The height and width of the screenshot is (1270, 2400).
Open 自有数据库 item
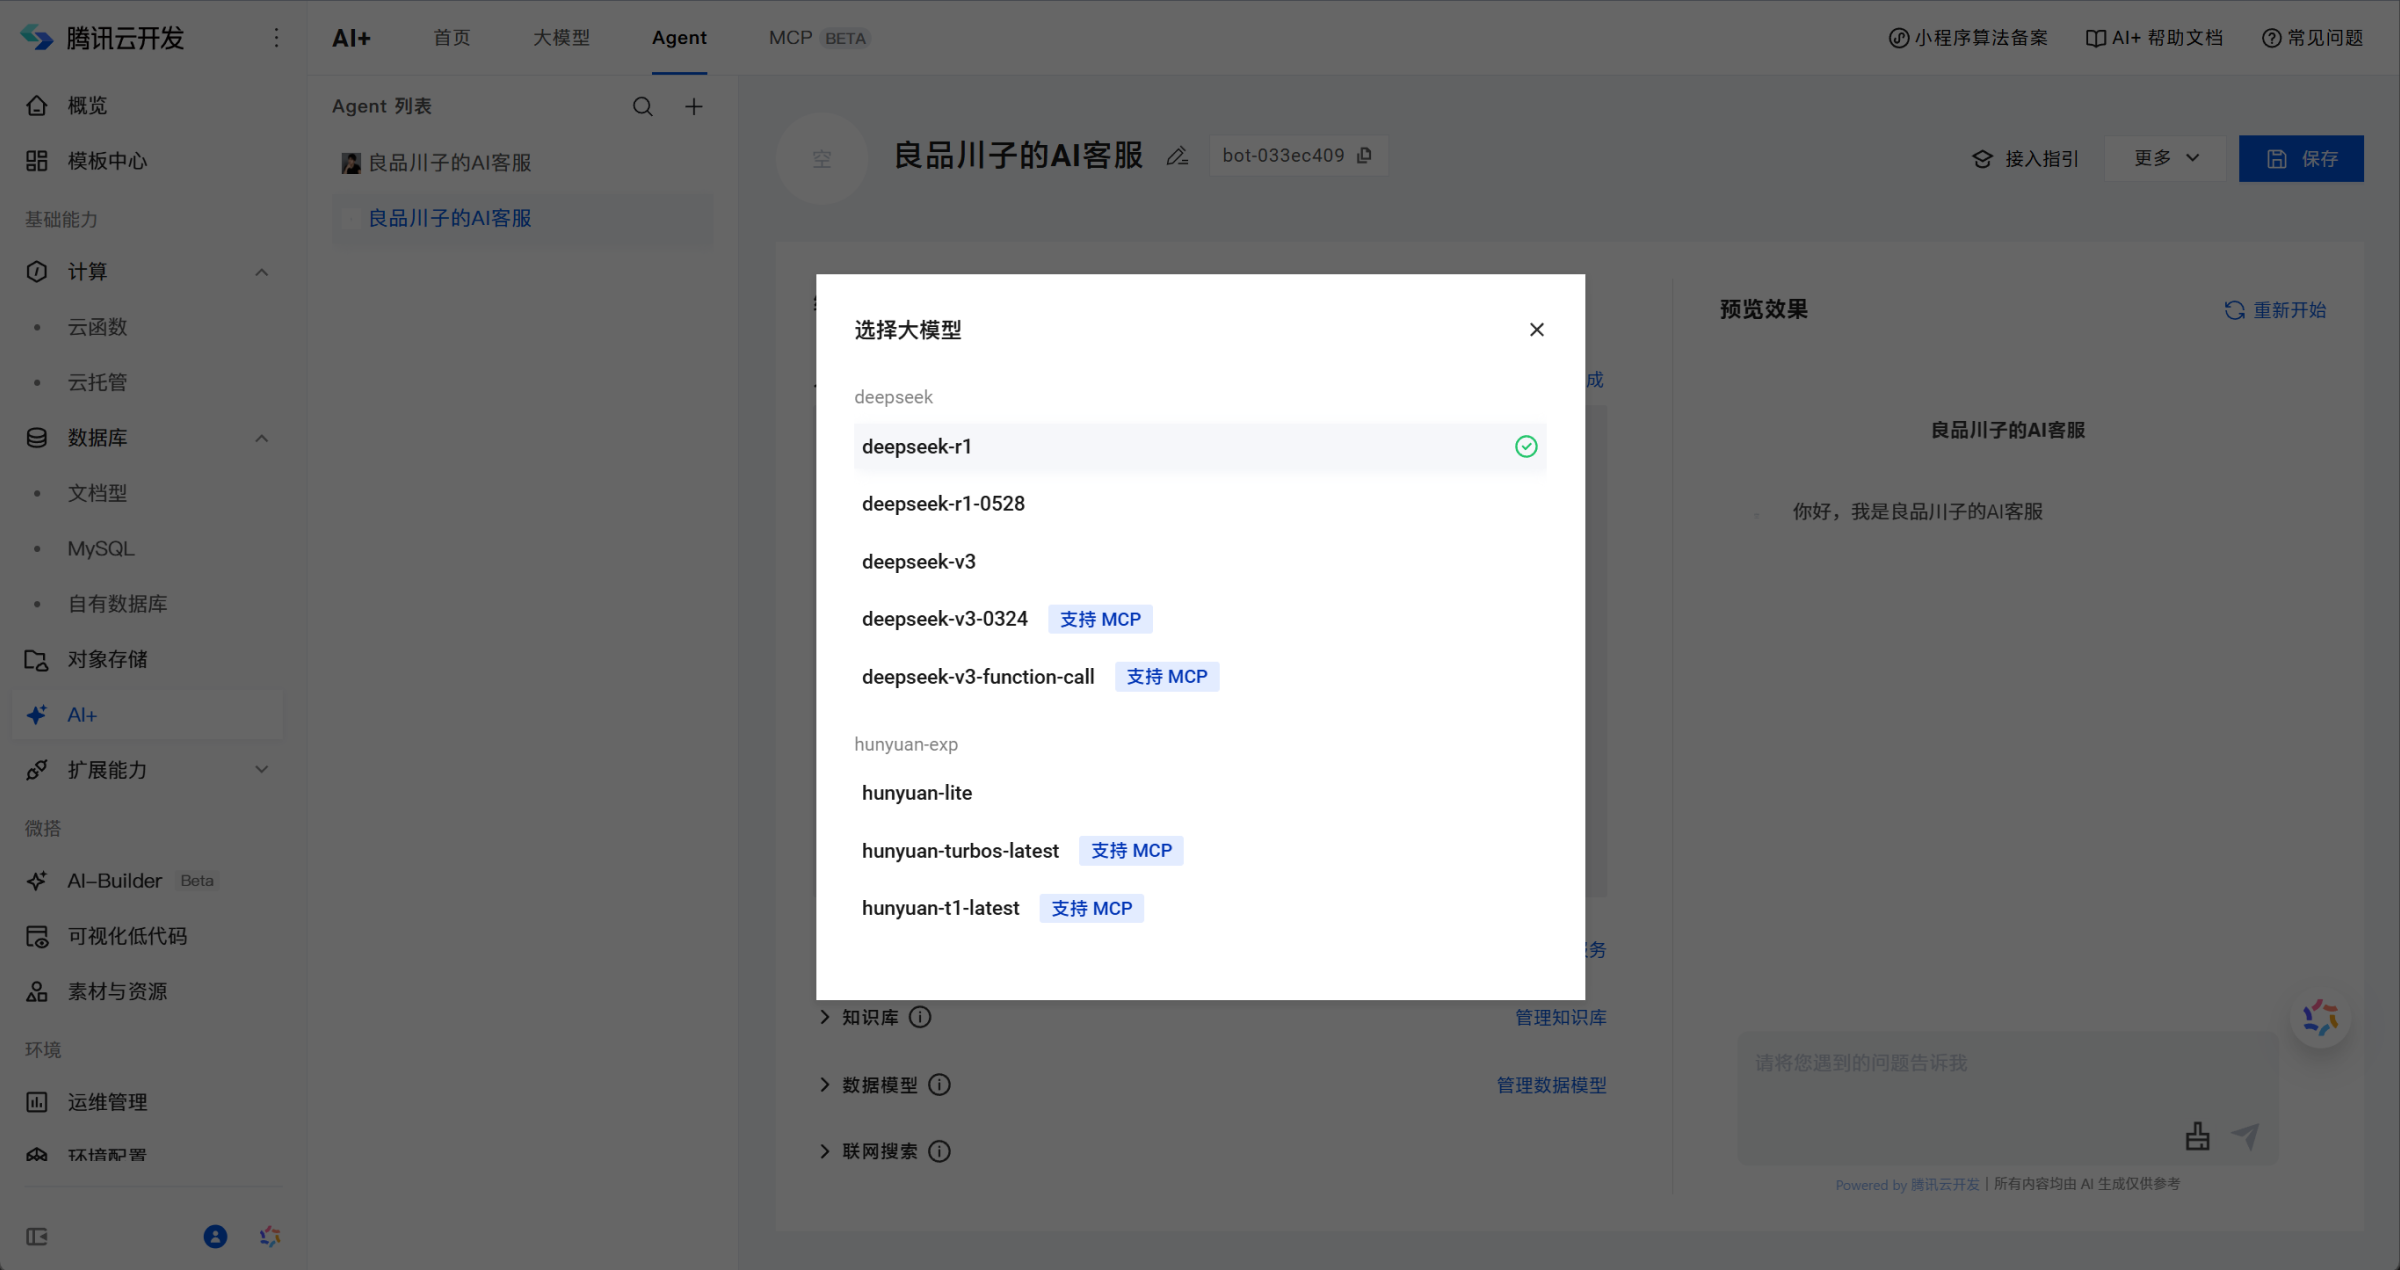pos(117,604)
